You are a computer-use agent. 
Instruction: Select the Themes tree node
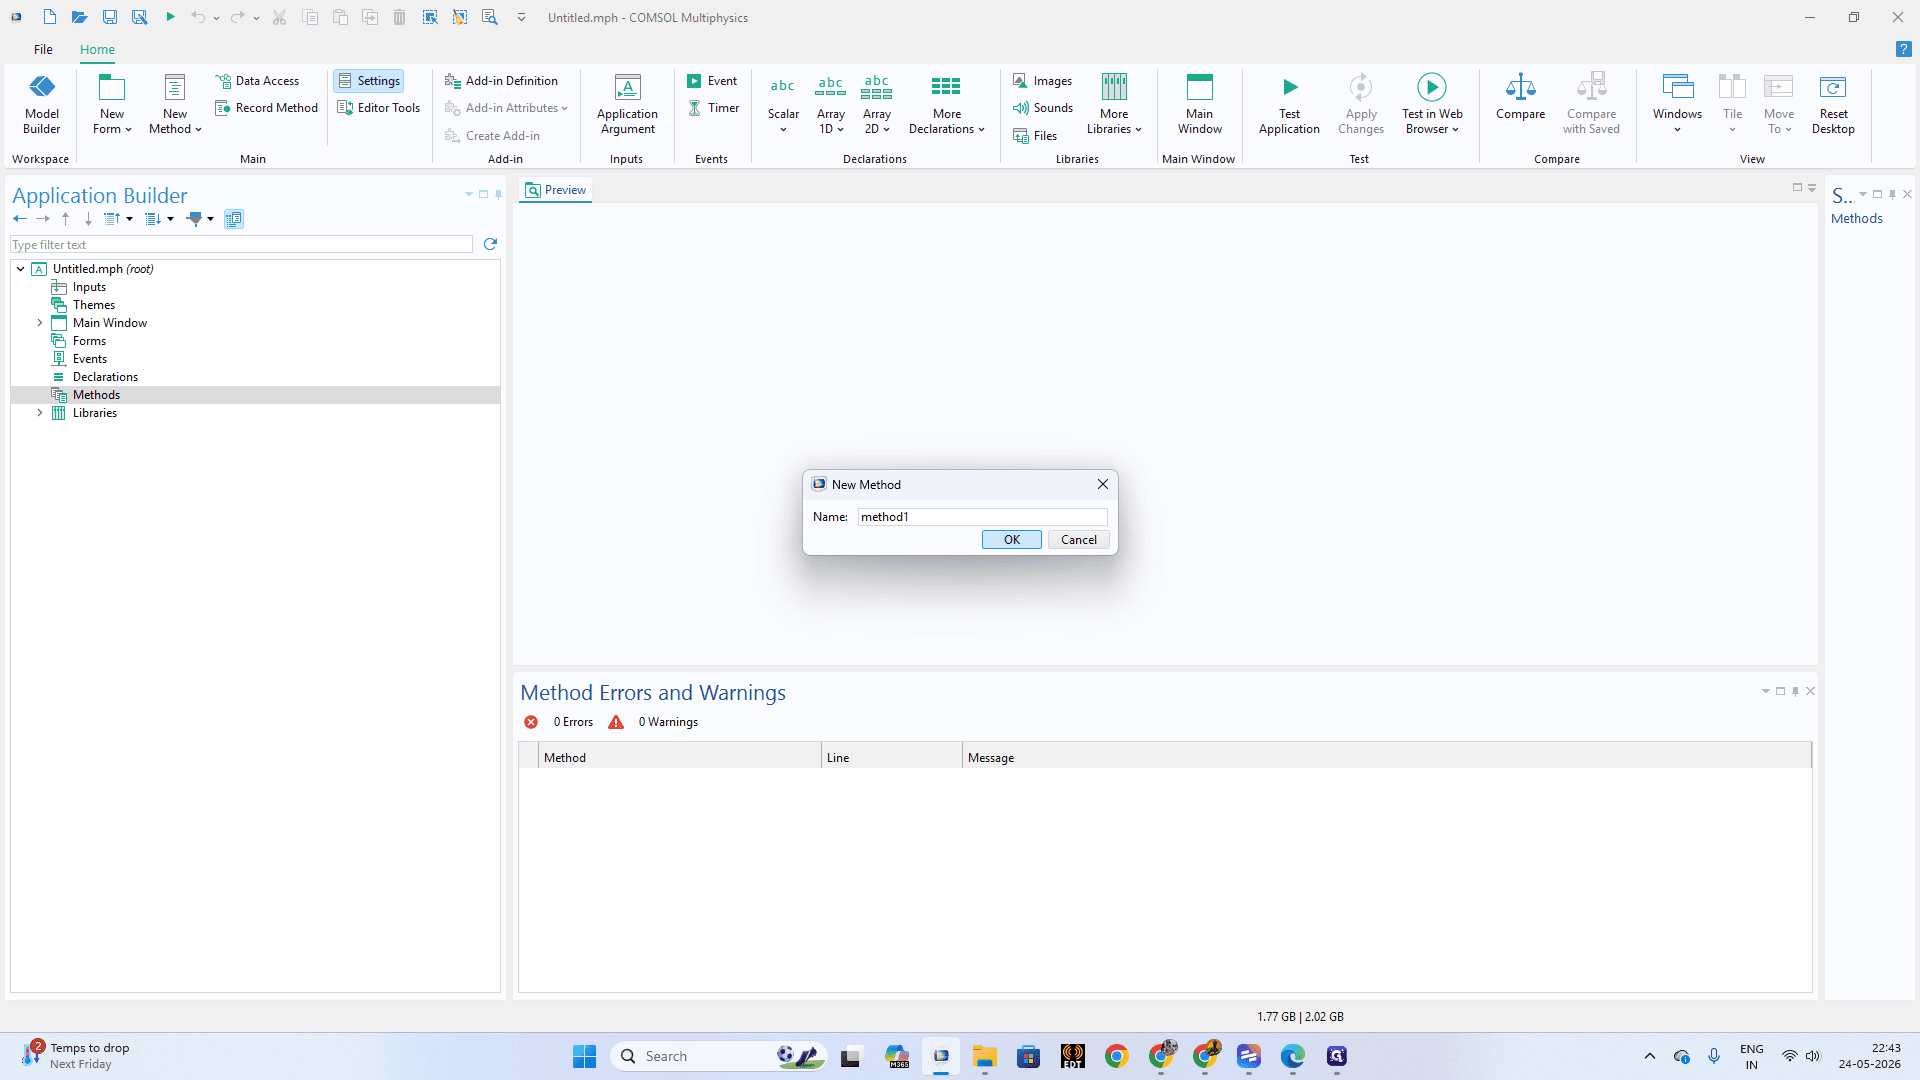click(93, 305)
